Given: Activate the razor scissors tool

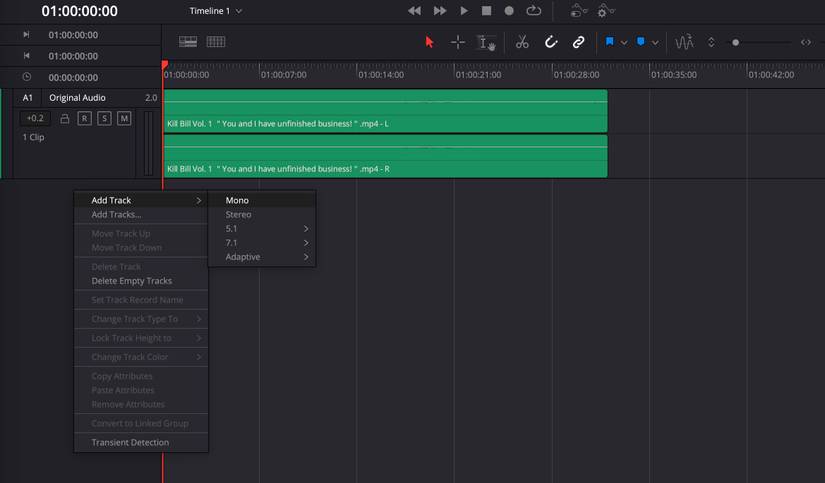Looking at the screenshot, I should coord(522,42).
